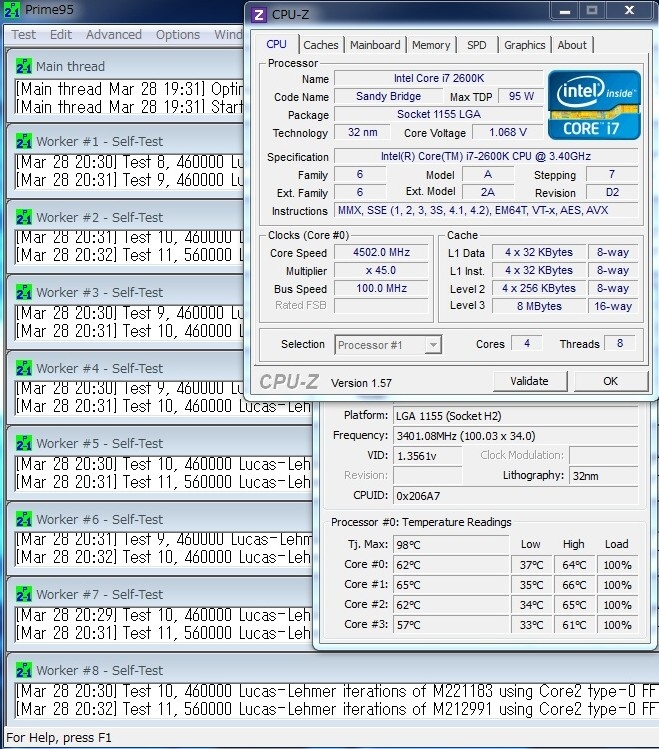The height and width of the screenshot is (749, 659).
Task: Click the VID value 1.3561v
Action: coord(427,456)
